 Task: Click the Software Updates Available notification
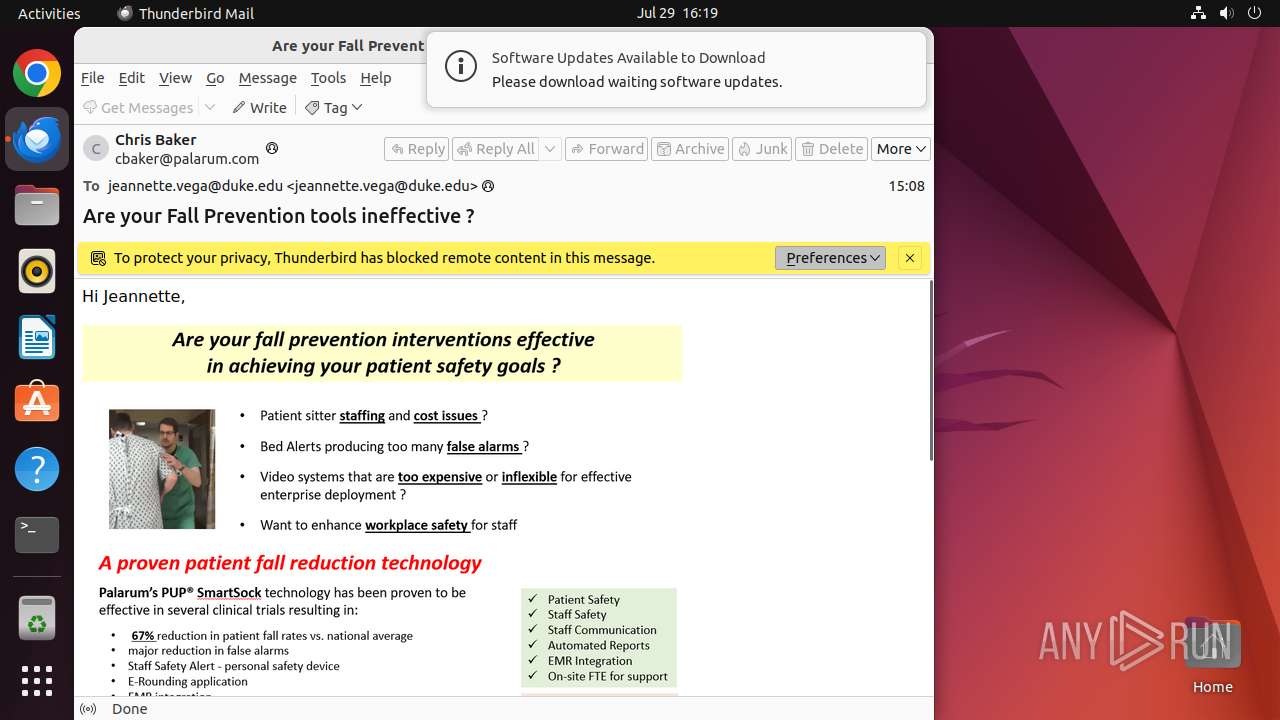pos(676,70)
